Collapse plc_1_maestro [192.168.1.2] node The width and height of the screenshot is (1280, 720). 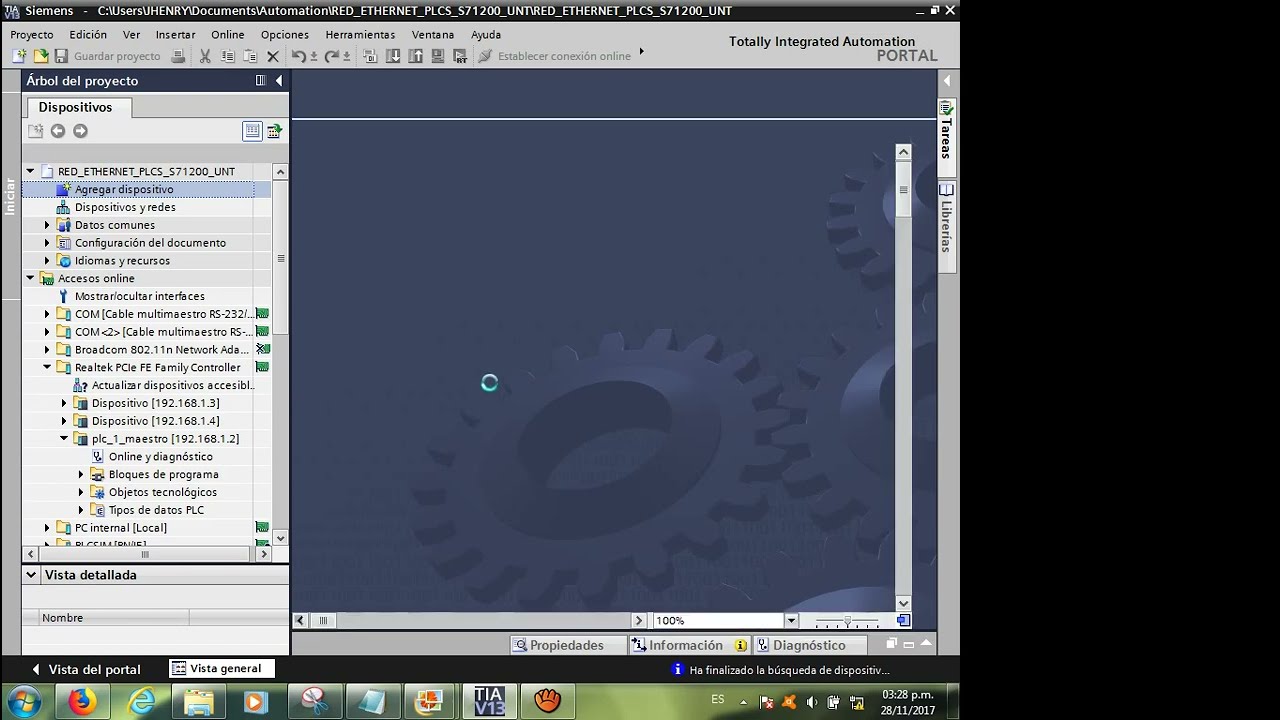(64, 439)
